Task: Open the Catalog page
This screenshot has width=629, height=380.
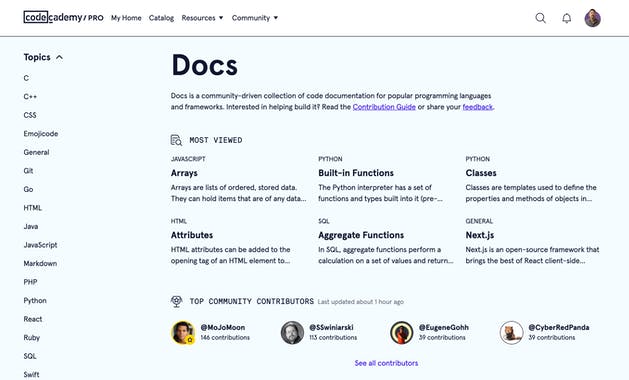Action: (x=161, y=18)
